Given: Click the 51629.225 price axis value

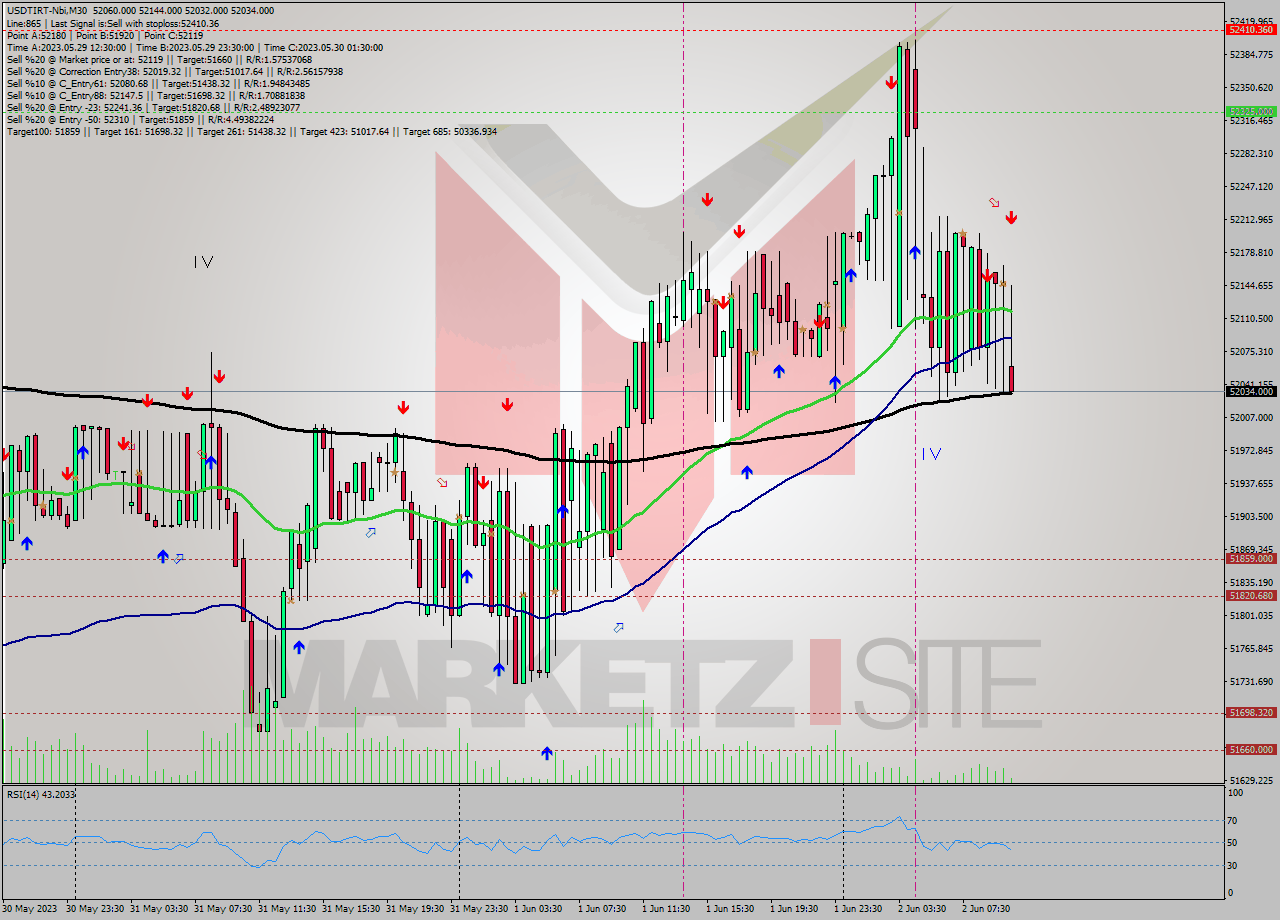Looking at the screenshot, I should pos(1251,780).
